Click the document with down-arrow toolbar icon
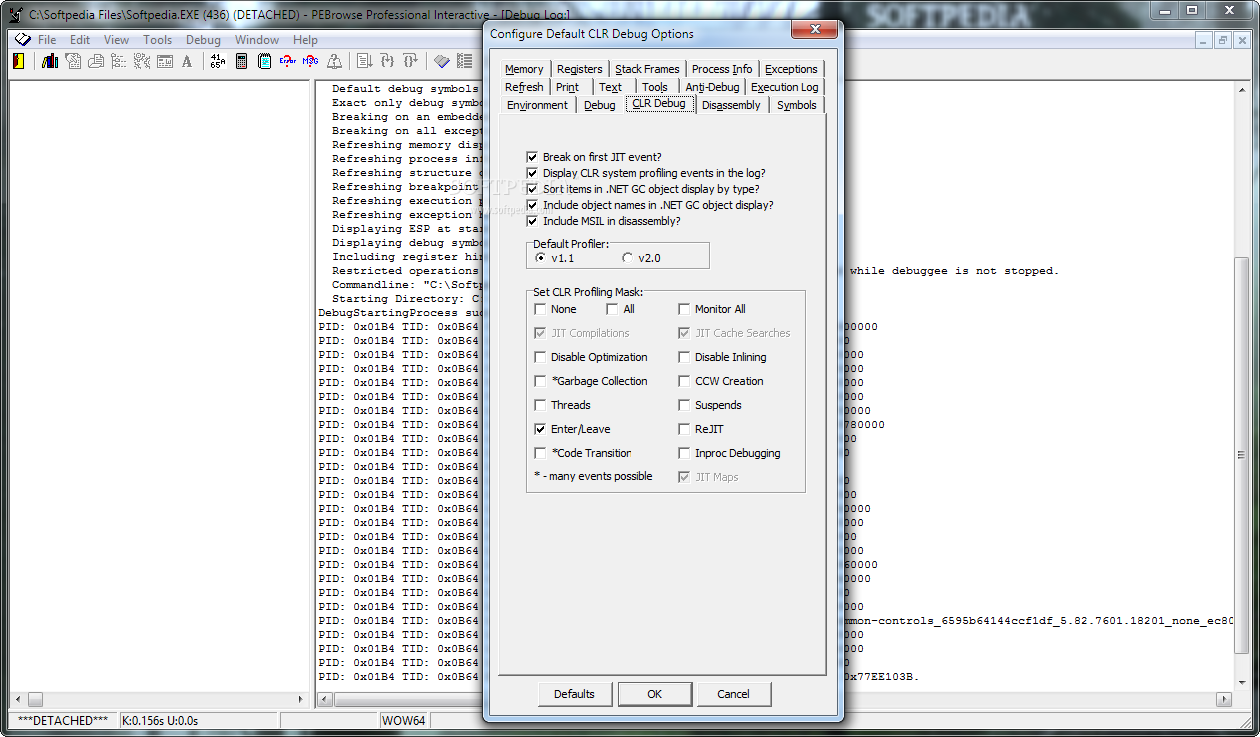1260x737 pixels. click(364, 61)
